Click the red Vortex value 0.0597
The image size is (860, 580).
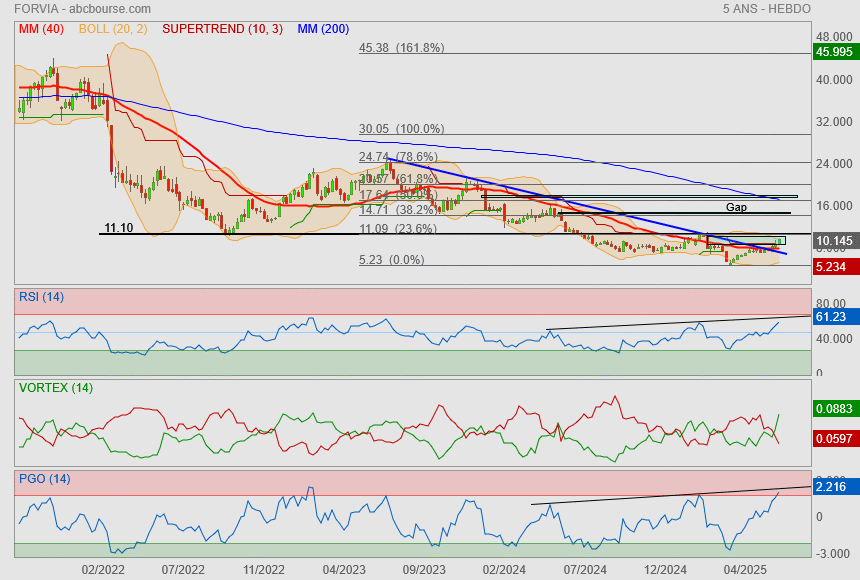click(x=834, y=438)
